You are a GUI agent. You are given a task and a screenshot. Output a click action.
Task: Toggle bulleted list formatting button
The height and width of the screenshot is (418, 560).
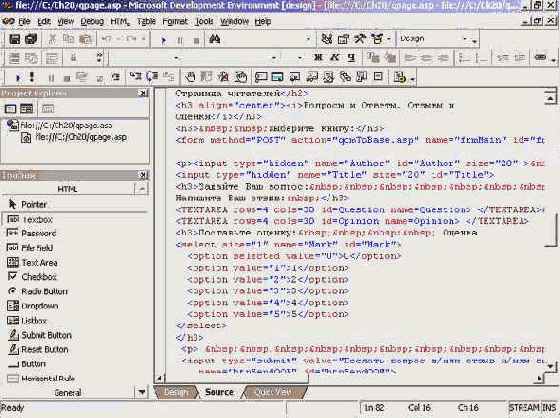(x=481, y=58)
